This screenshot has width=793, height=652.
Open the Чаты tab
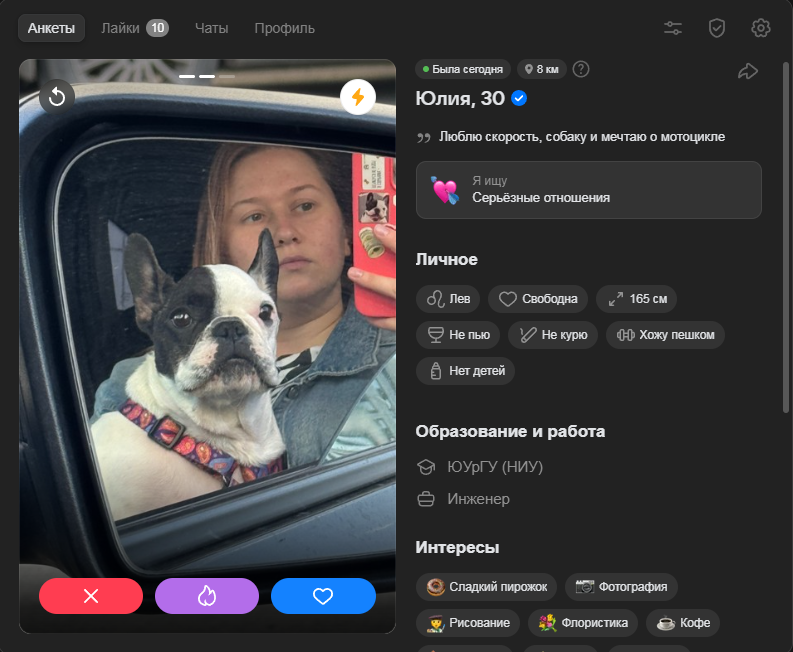click(x=211, y=28)
